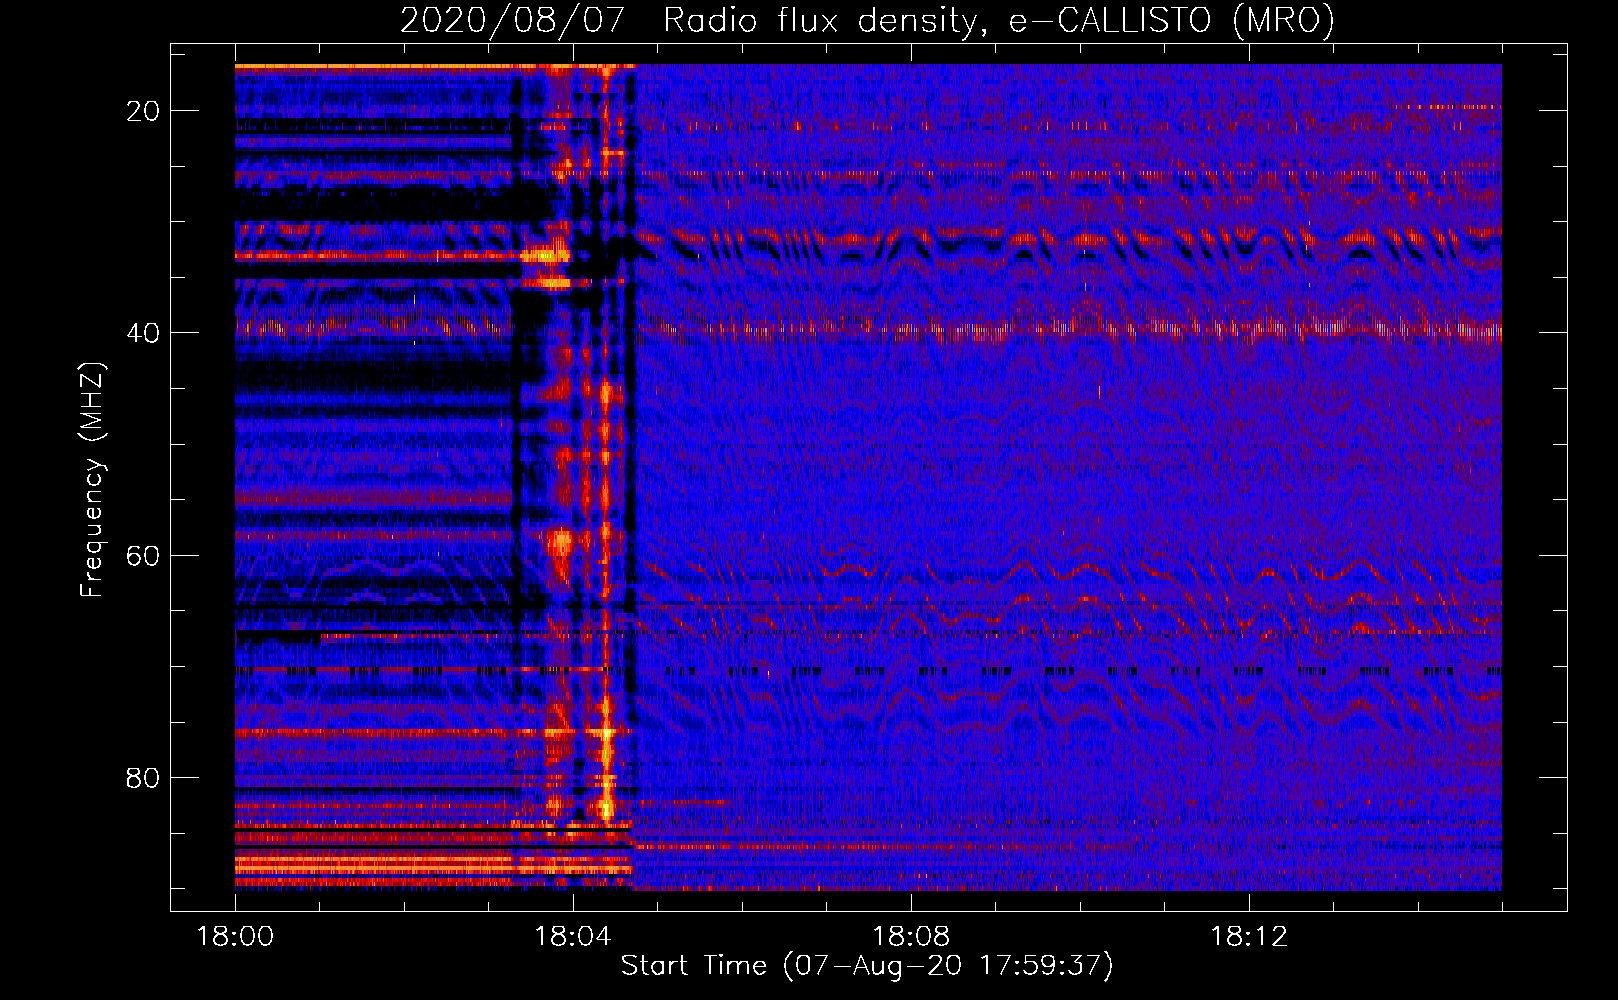1618x1000 pixels.
Task: Click the 'Frequency (MHZ)' axis label
Action: [x=91, y=479]
